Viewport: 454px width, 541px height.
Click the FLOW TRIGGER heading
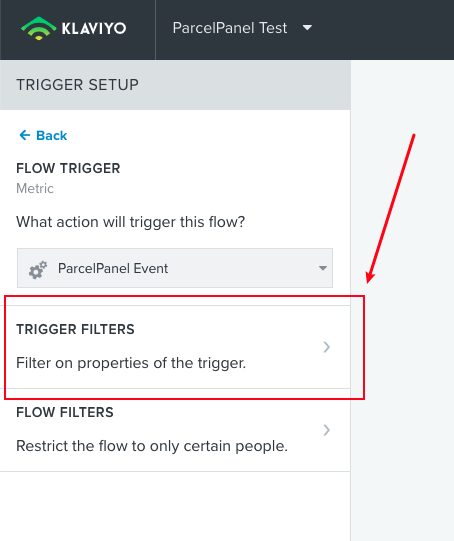[68, 168]
